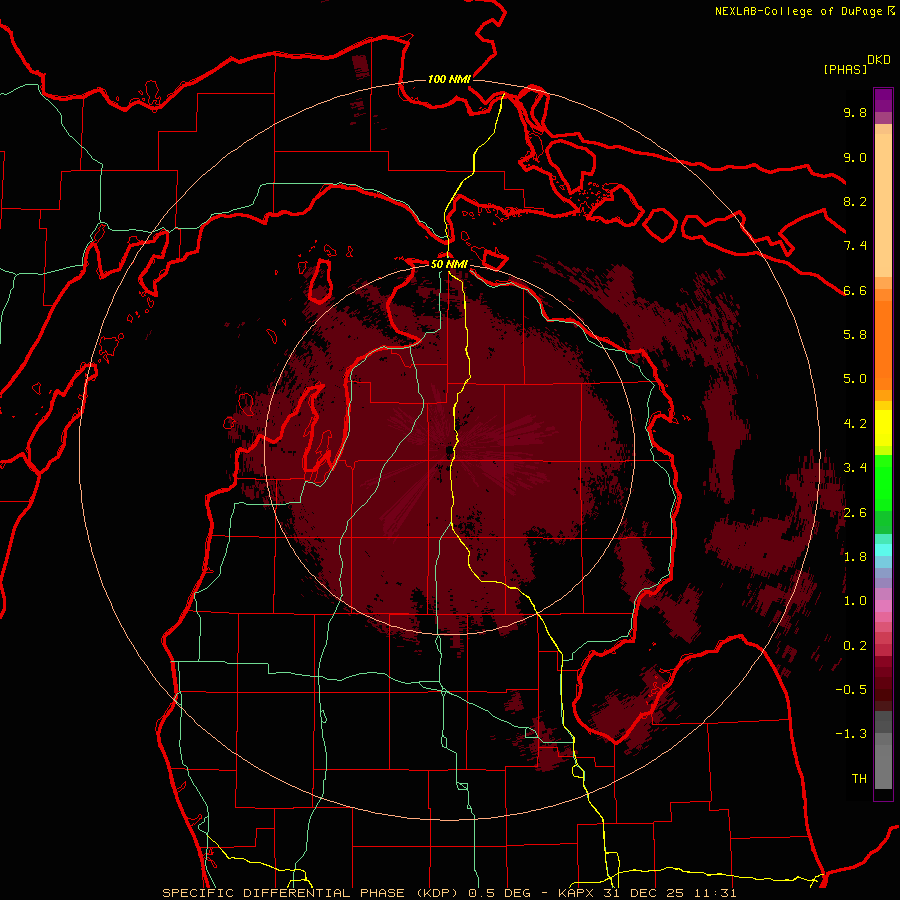Image resolution: width=900 pixels, height=900 pixels.
Task: Click the 1.0 legend value
Action: [855, 601]
